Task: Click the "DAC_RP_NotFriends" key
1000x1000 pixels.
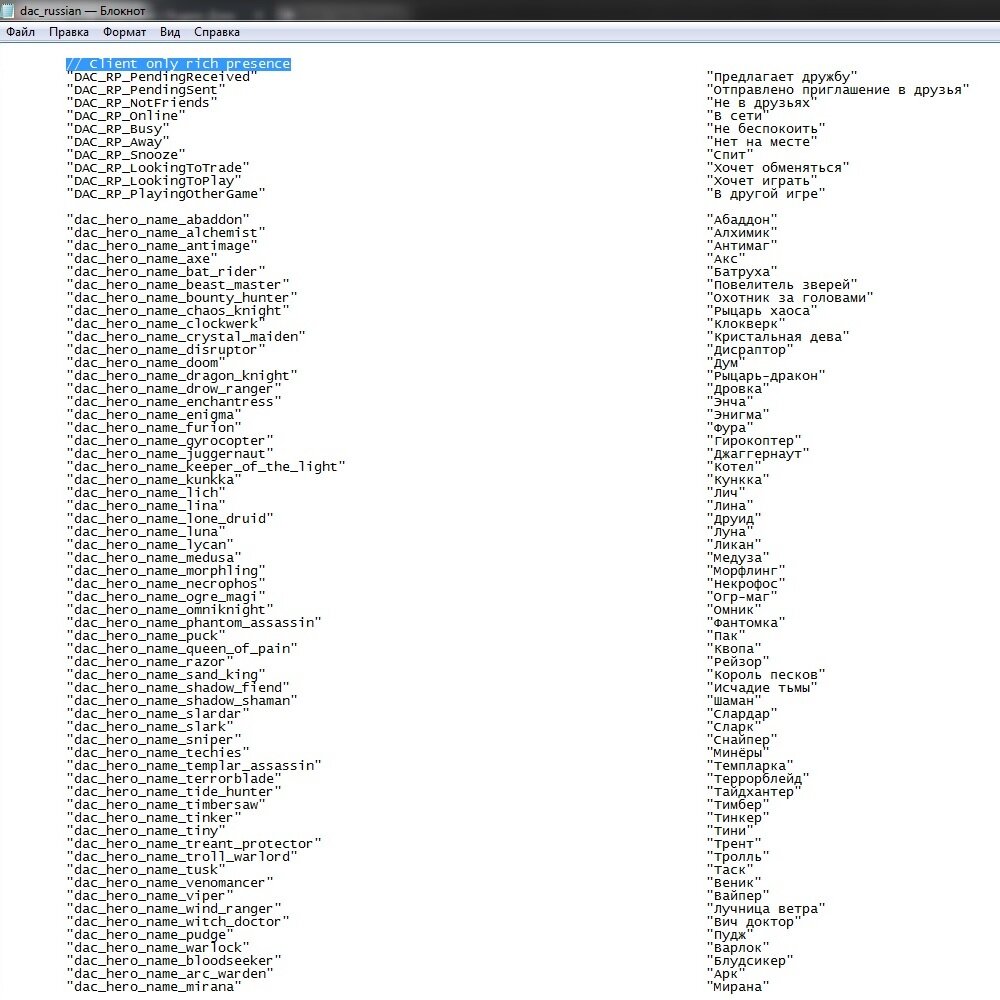Action: (x=142, y=103)
